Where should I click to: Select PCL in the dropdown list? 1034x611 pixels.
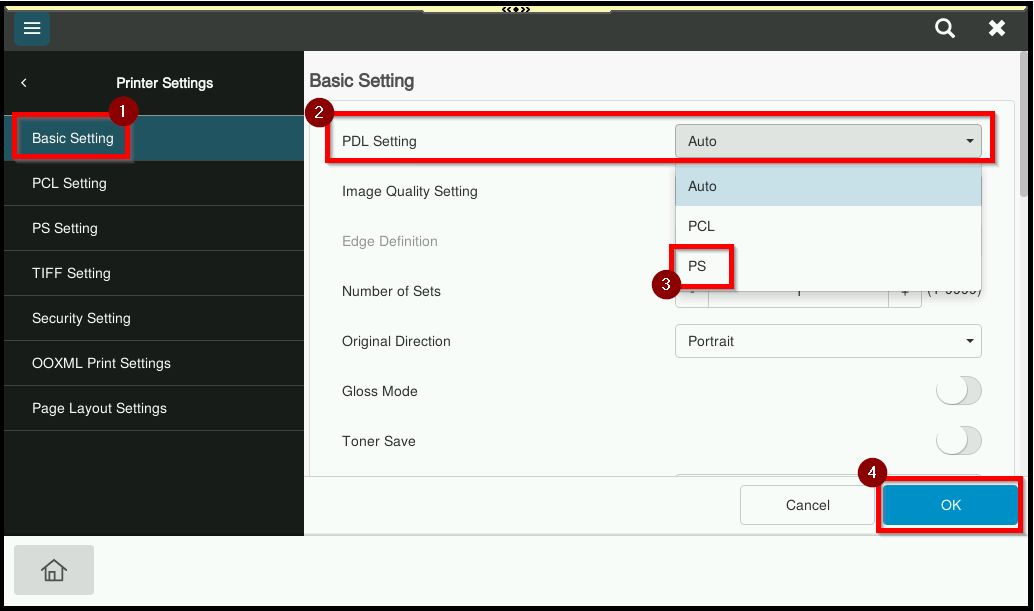coord(702,226)
